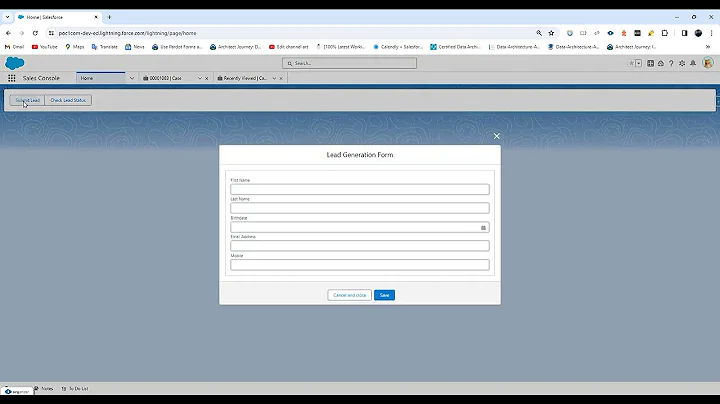This screenshot has width=720, height=404.
Task: Open a new browser tab
Action: click(109, 17)
